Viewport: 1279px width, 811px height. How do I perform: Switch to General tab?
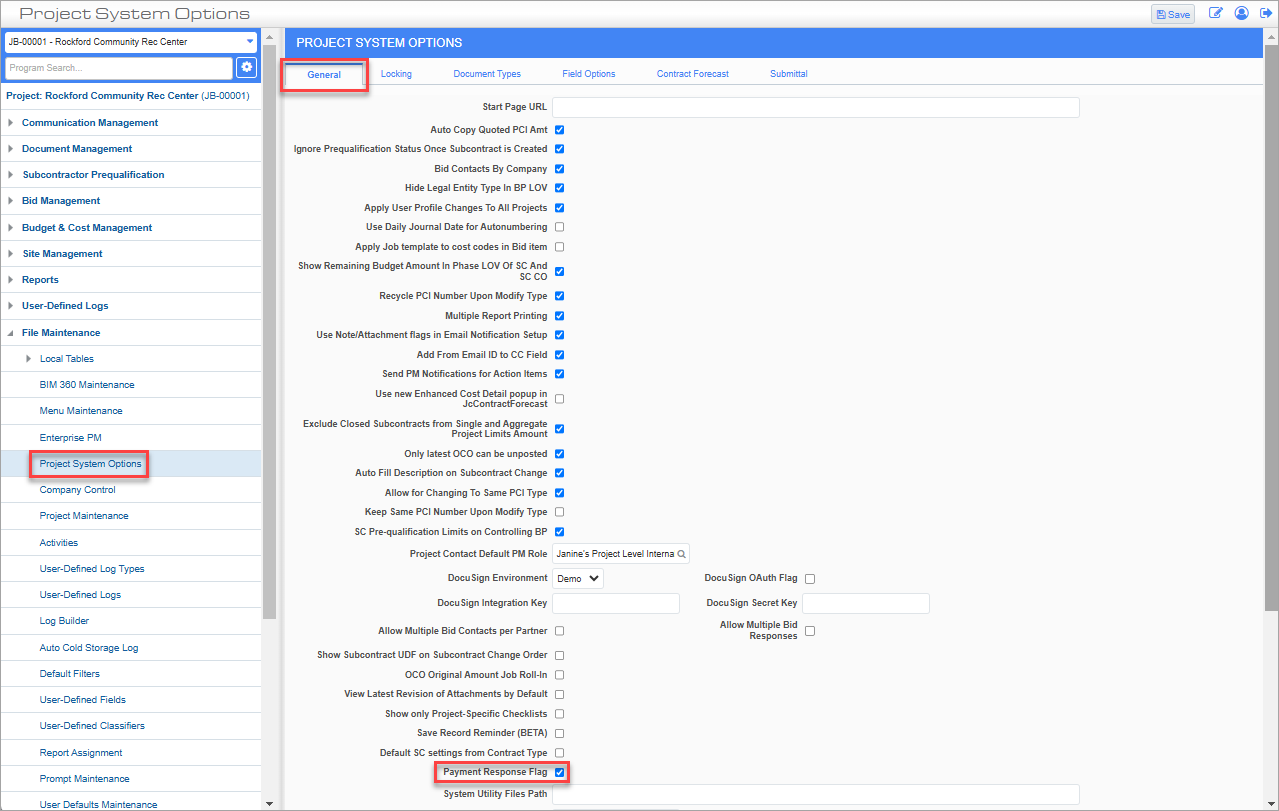pyautogui.click(x=325, y=75)
